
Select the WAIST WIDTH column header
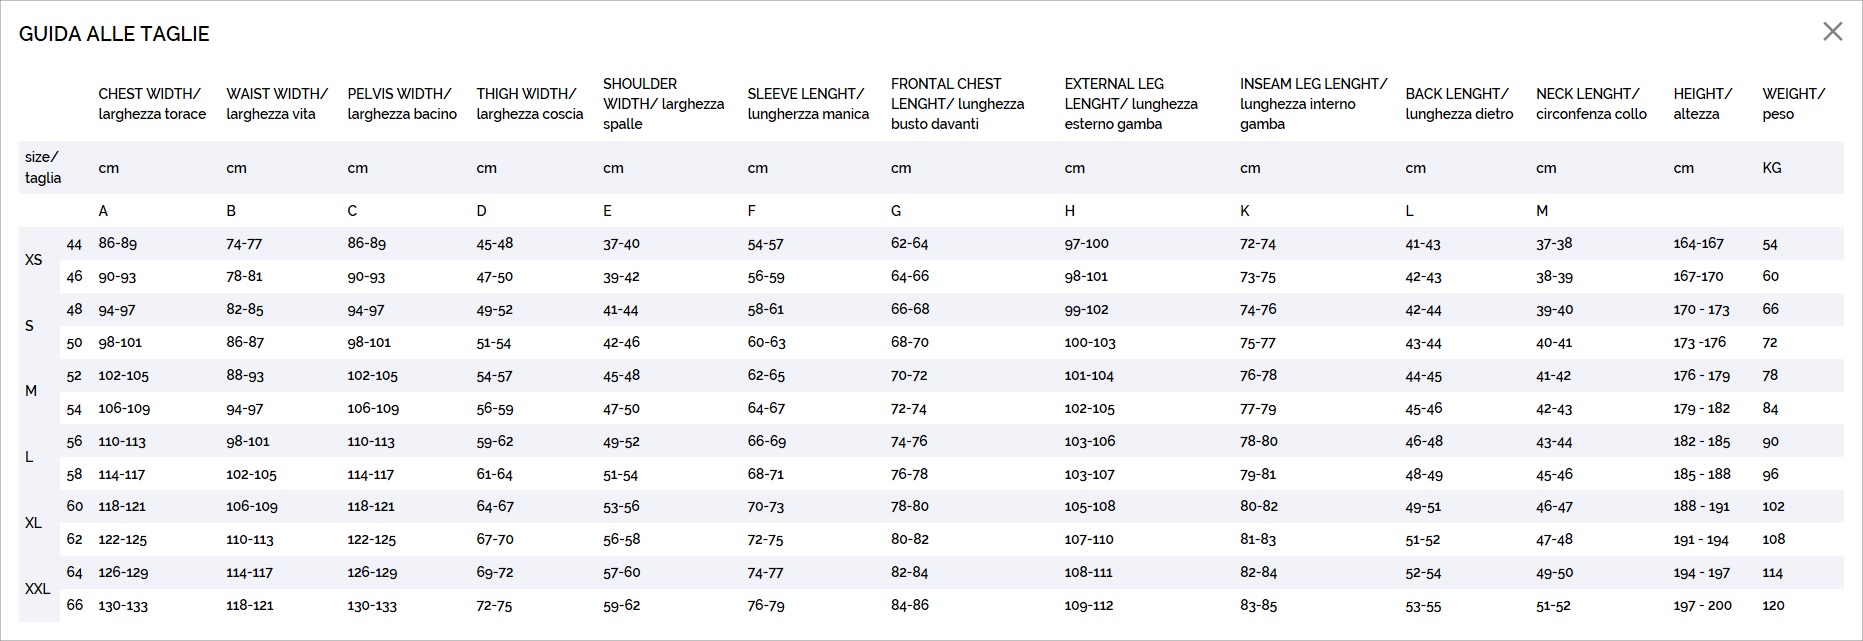277,104
